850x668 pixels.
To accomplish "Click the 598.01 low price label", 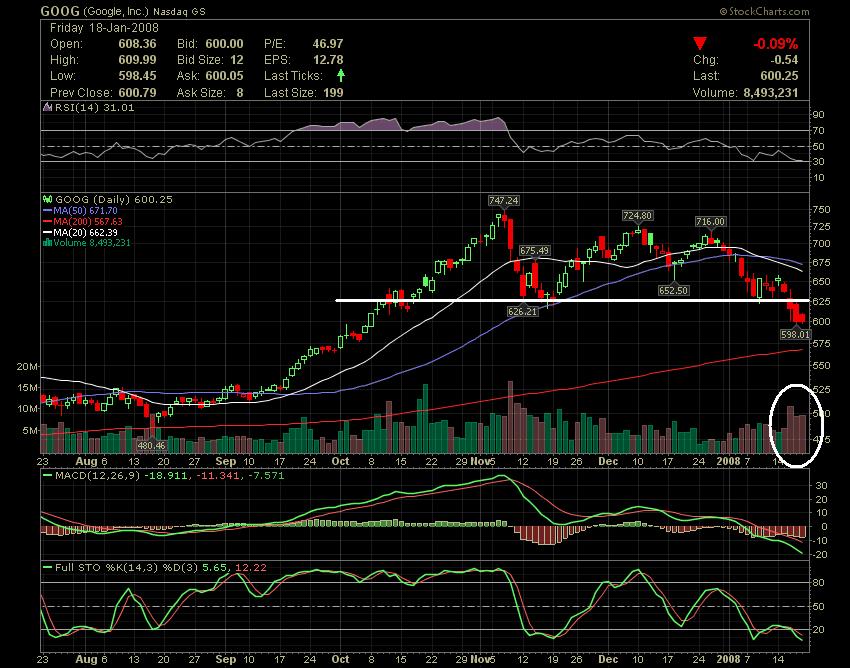I will pos(795,335).
